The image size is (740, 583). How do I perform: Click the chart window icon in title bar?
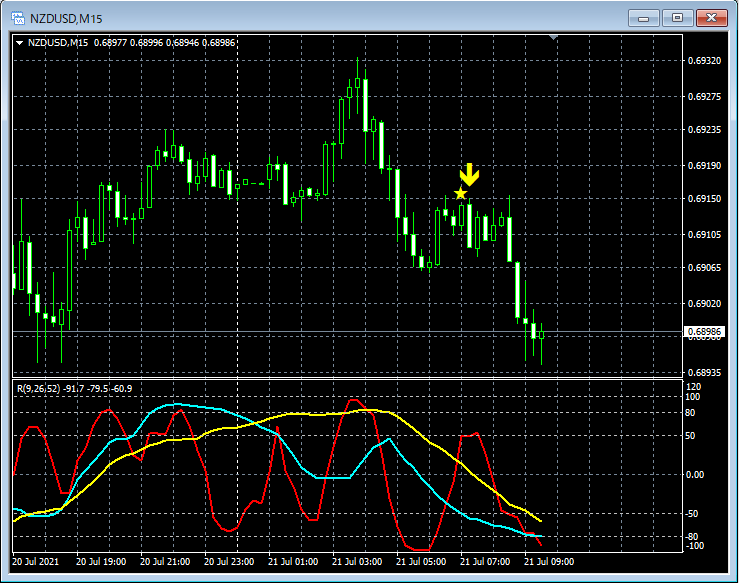point(18,18)
